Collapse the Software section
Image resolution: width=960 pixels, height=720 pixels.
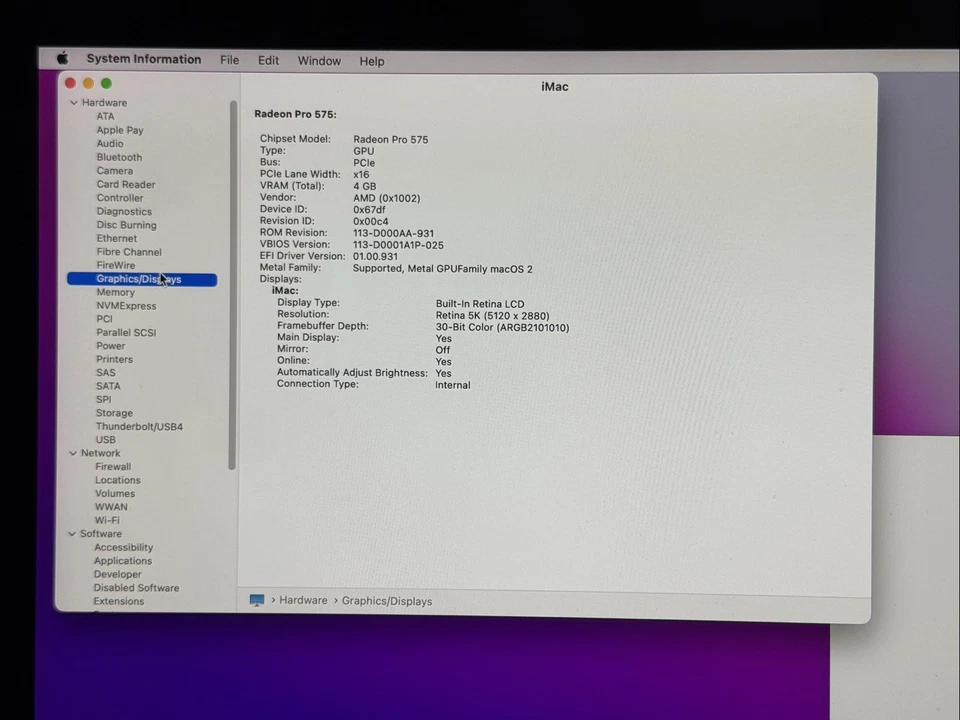[x=71, y=533]
